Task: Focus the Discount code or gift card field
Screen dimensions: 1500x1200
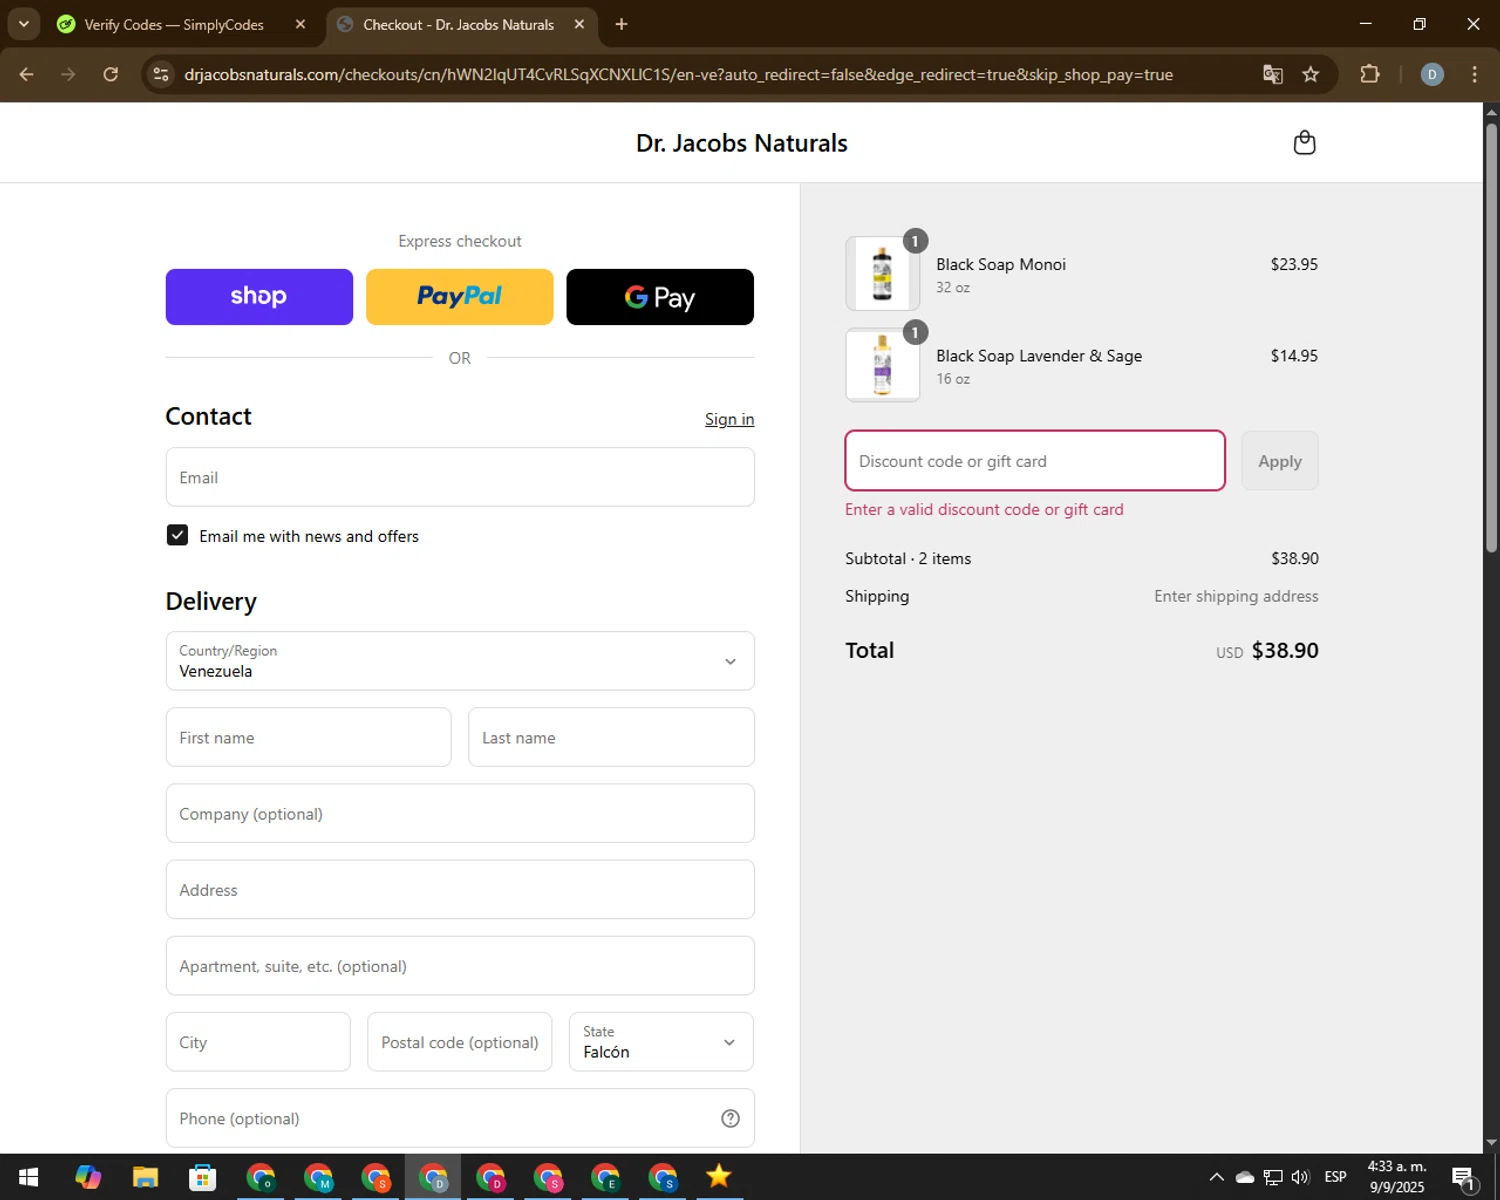Action: coord(1034,461)
